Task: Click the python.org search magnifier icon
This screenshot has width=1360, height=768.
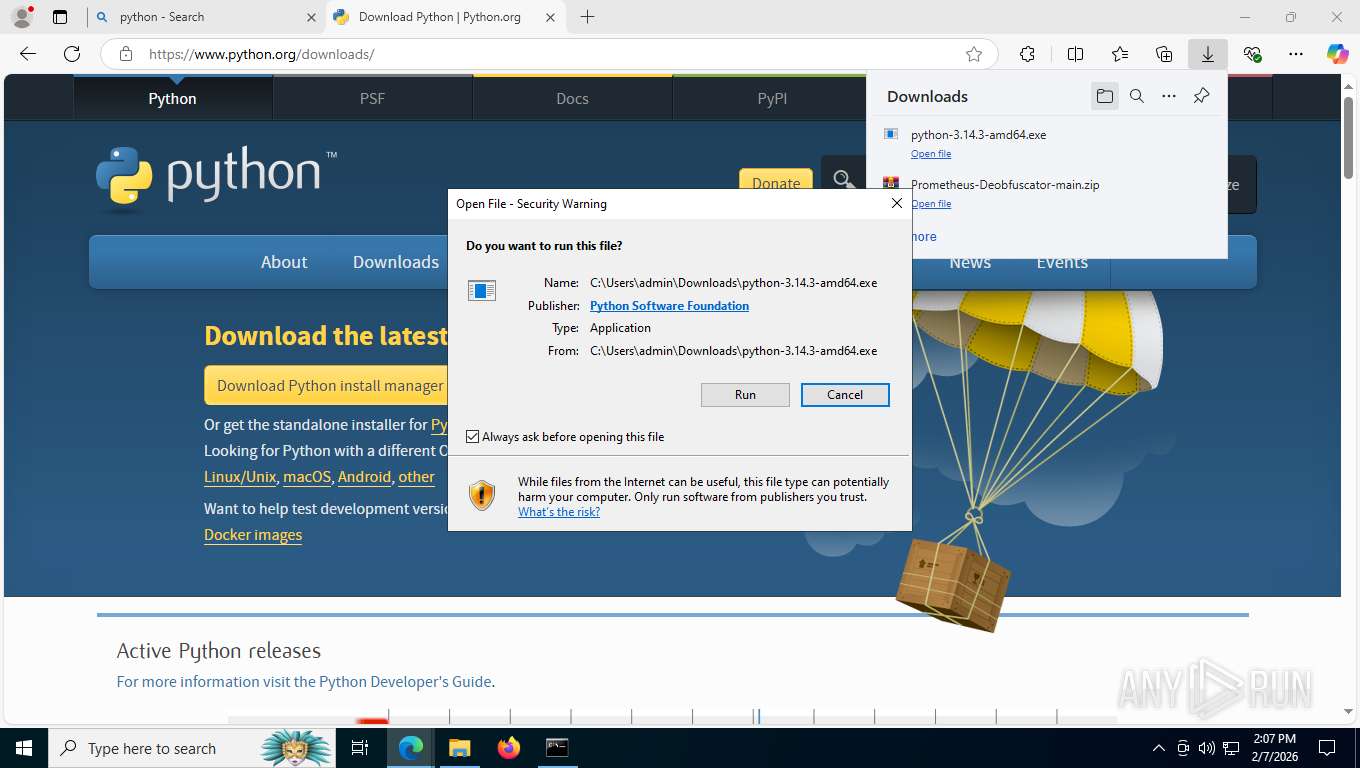Action: [843, 180]
